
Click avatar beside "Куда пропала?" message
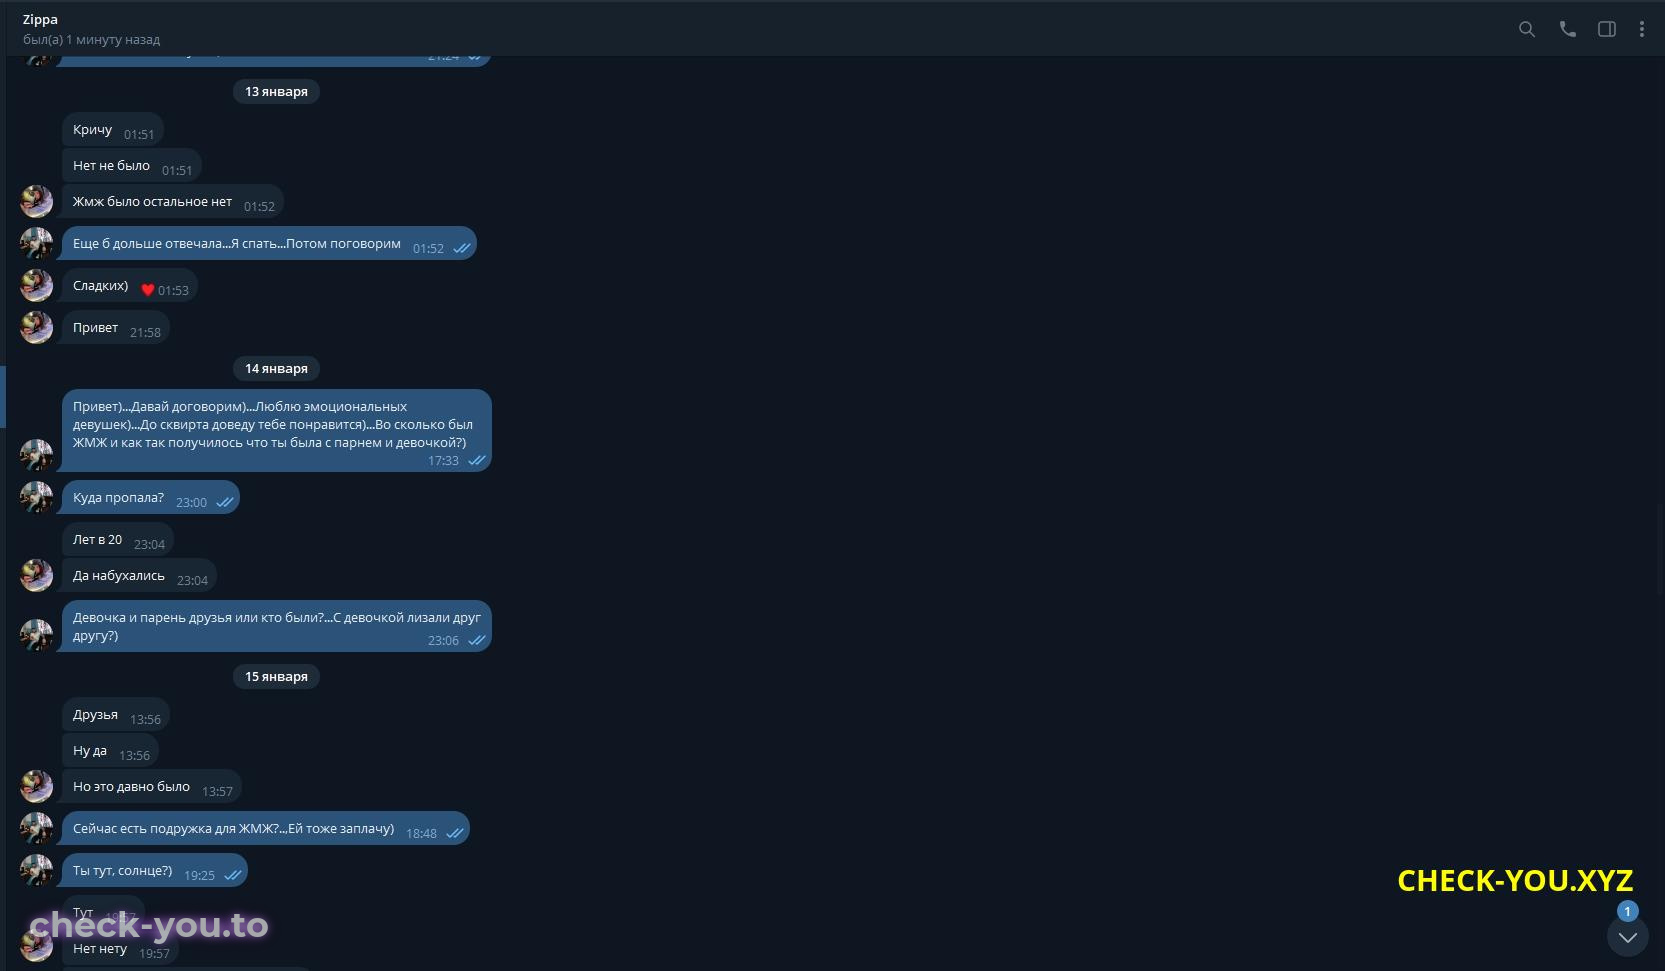[37, 497]
